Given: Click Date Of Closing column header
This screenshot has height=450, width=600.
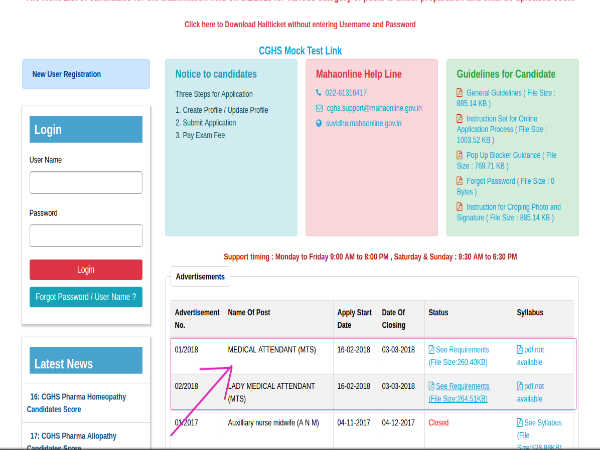Looking at the screenshot, I should coord(394,319).
